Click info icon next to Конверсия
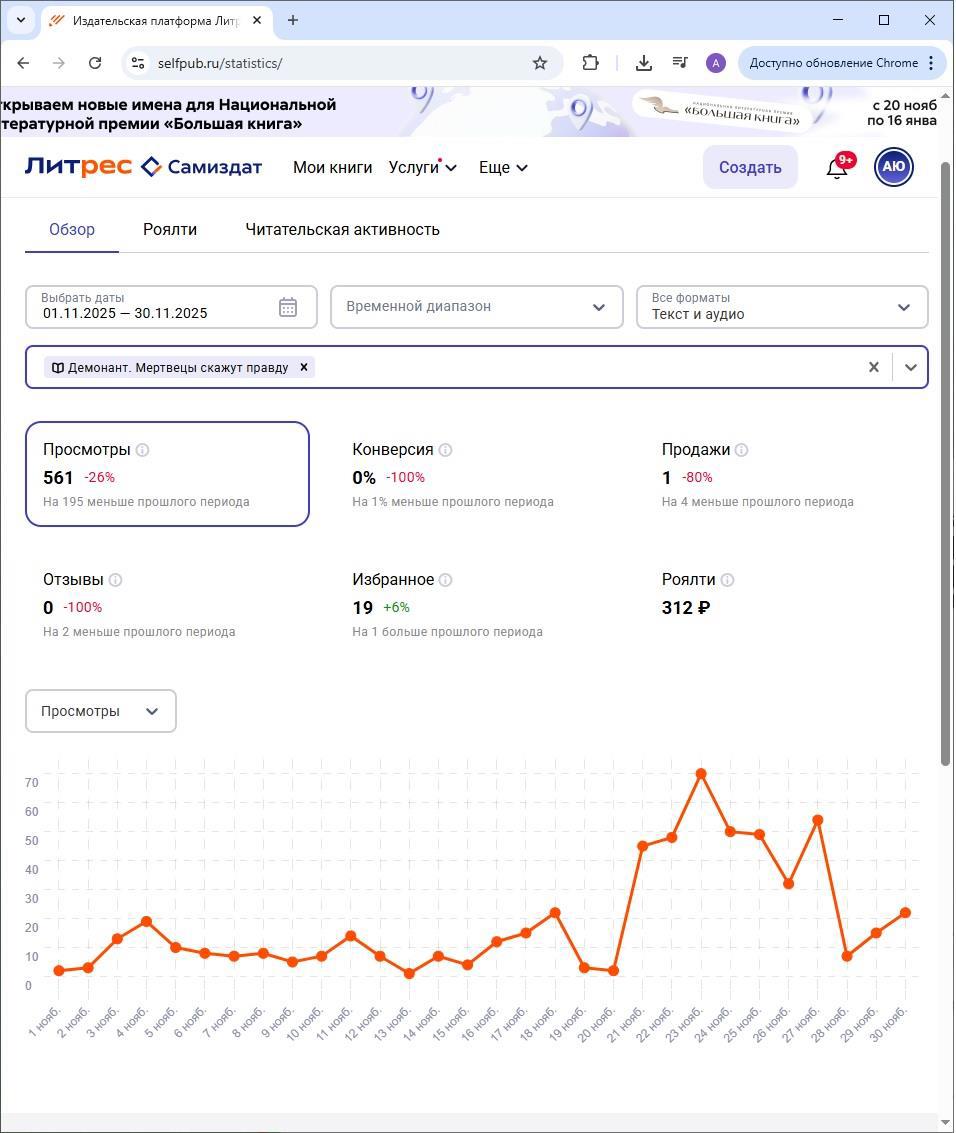Image resolution: width=956 pixels, height=1133 pixels. 445,450
